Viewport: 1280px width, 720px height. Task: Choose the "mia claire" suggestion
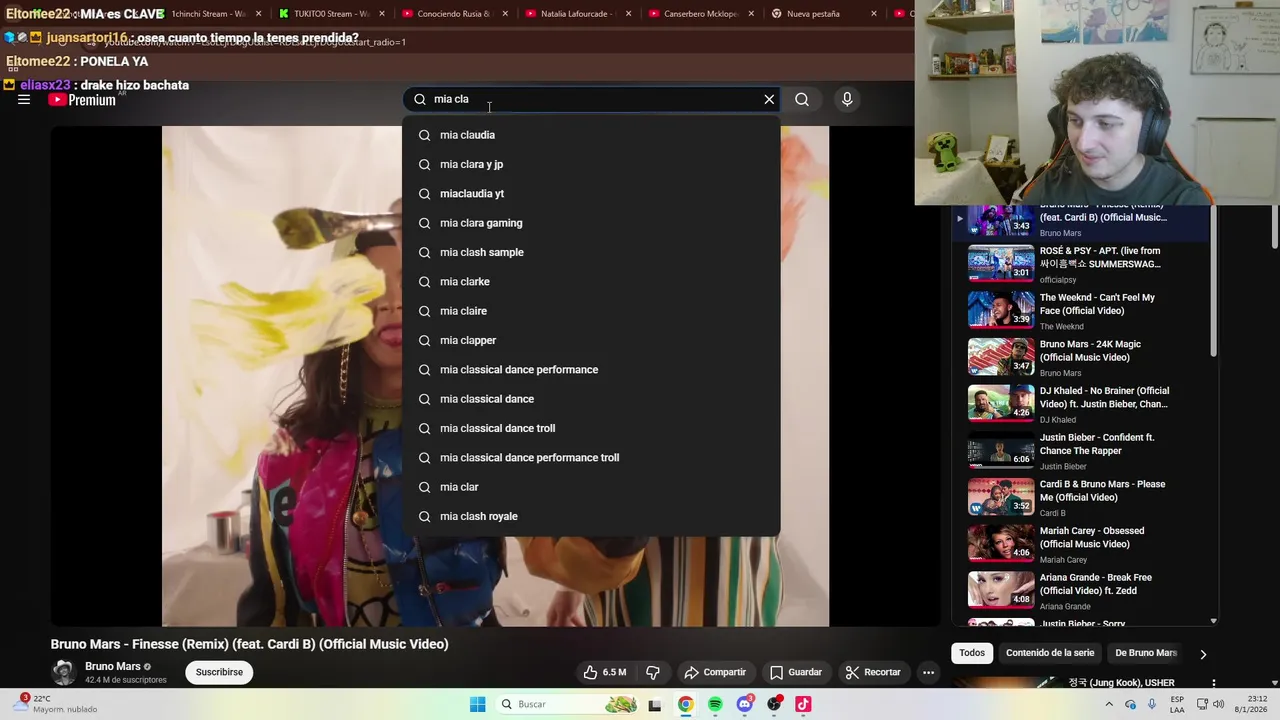pos(591,311)
